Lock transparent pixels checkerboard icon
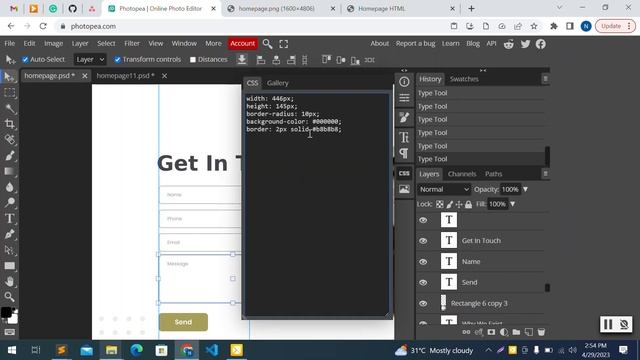640x360 pixels. tap(440, 204)
